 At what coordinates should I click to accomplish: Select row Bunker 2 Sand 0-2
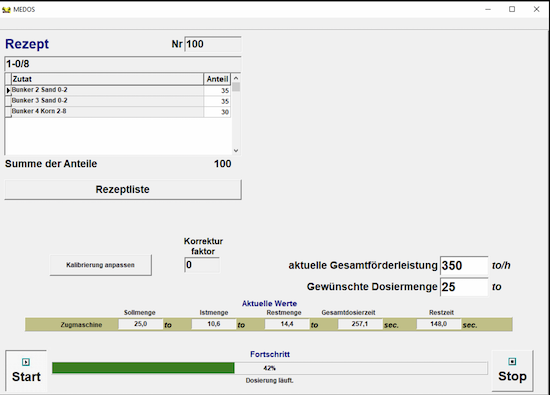tap(118, 91)
